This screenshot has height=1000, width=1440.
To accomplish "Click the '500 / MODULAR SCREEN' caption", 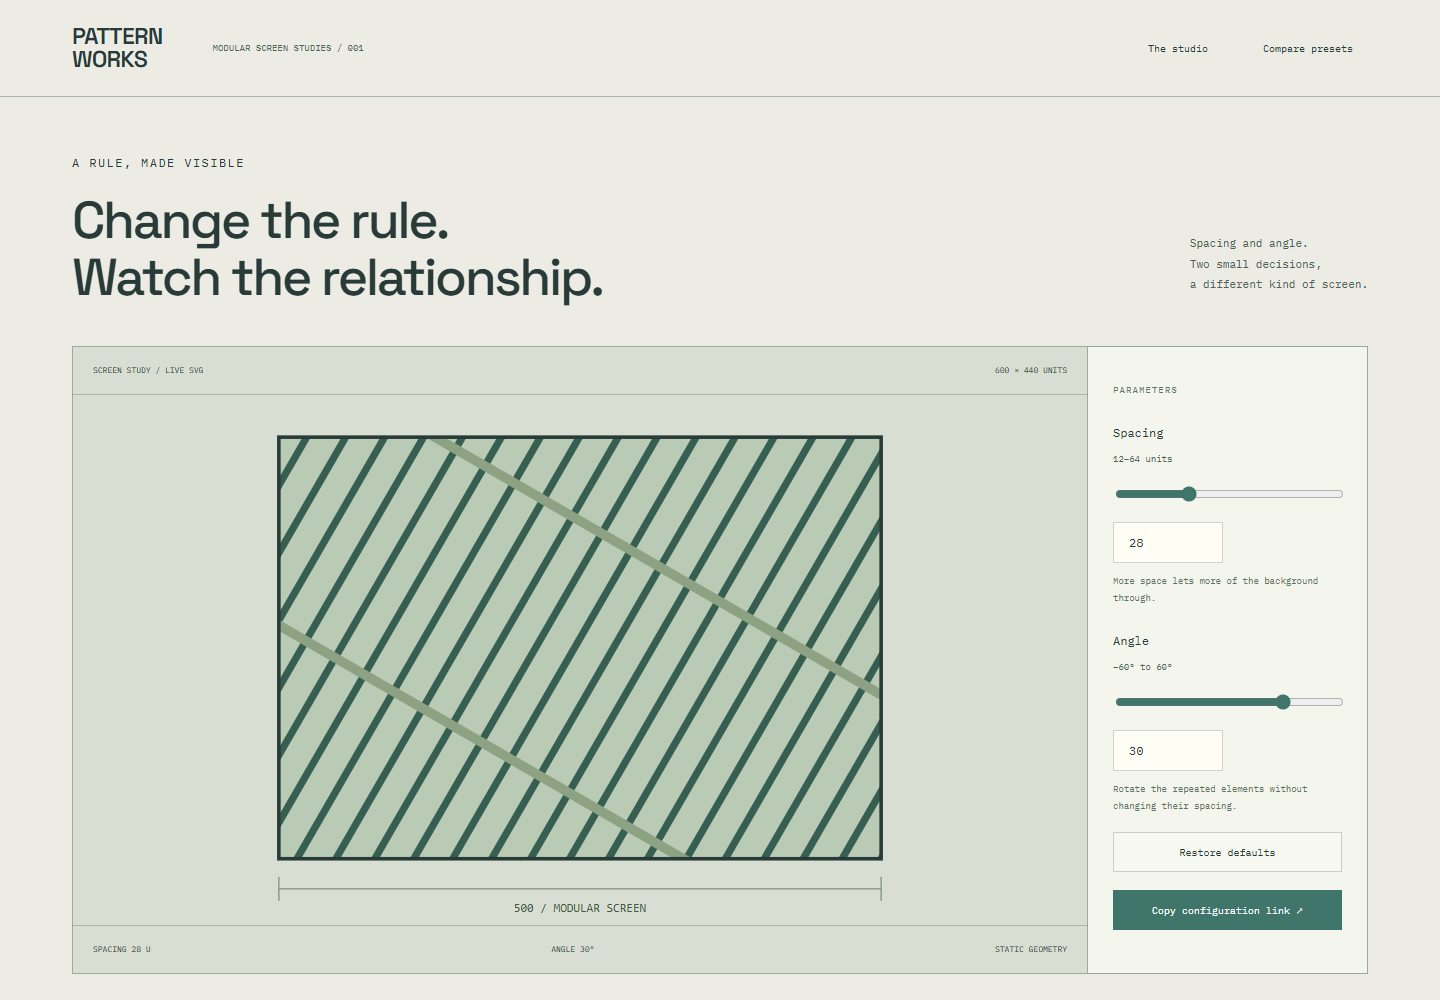I will tap(580, 908).
